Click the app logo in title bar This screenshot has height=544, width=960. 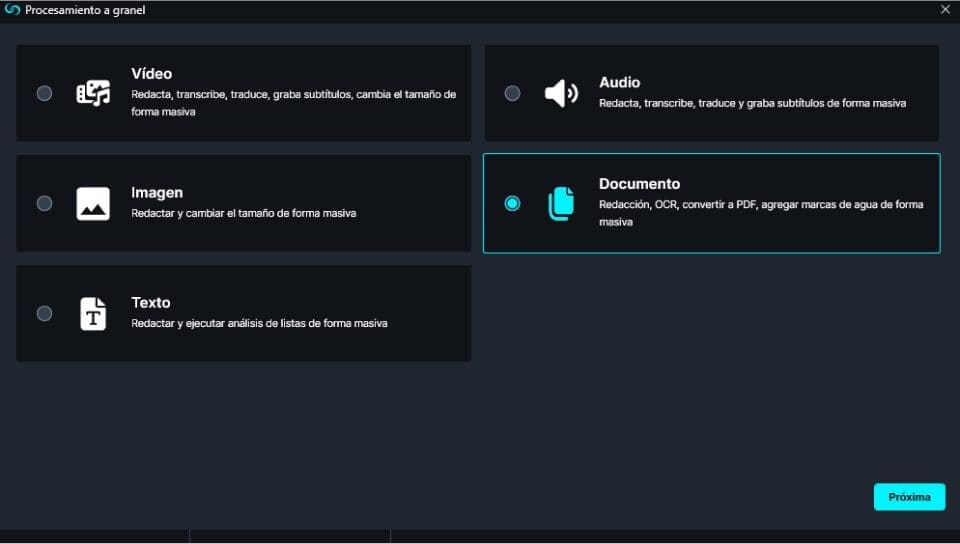[12, 9]
